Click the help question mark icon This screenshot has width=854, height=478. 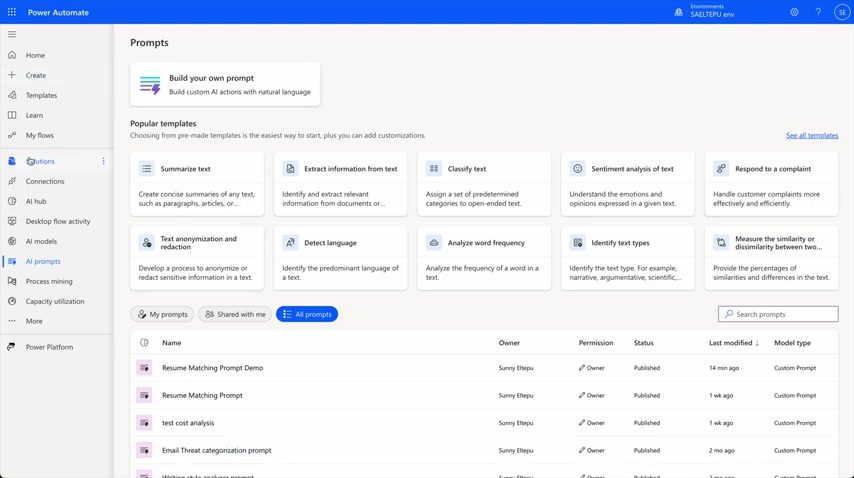pyautogui.click(x=818, y=12)
